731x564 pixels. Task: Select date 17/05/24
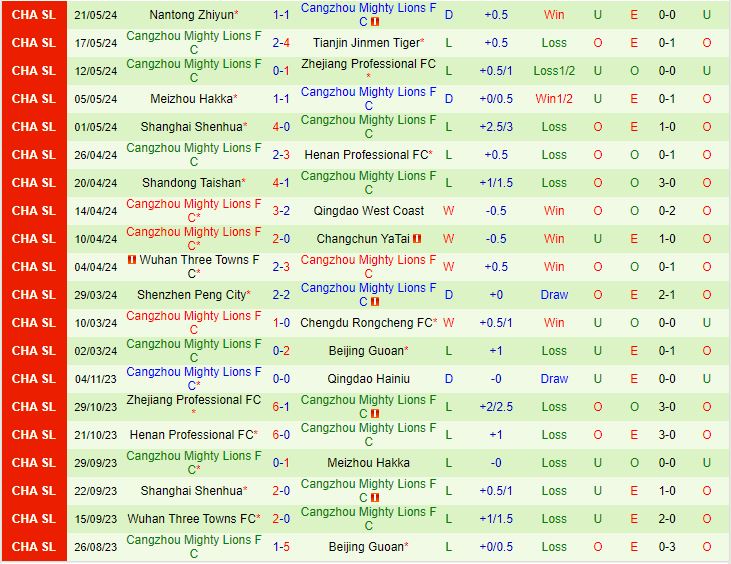point(96,43)
